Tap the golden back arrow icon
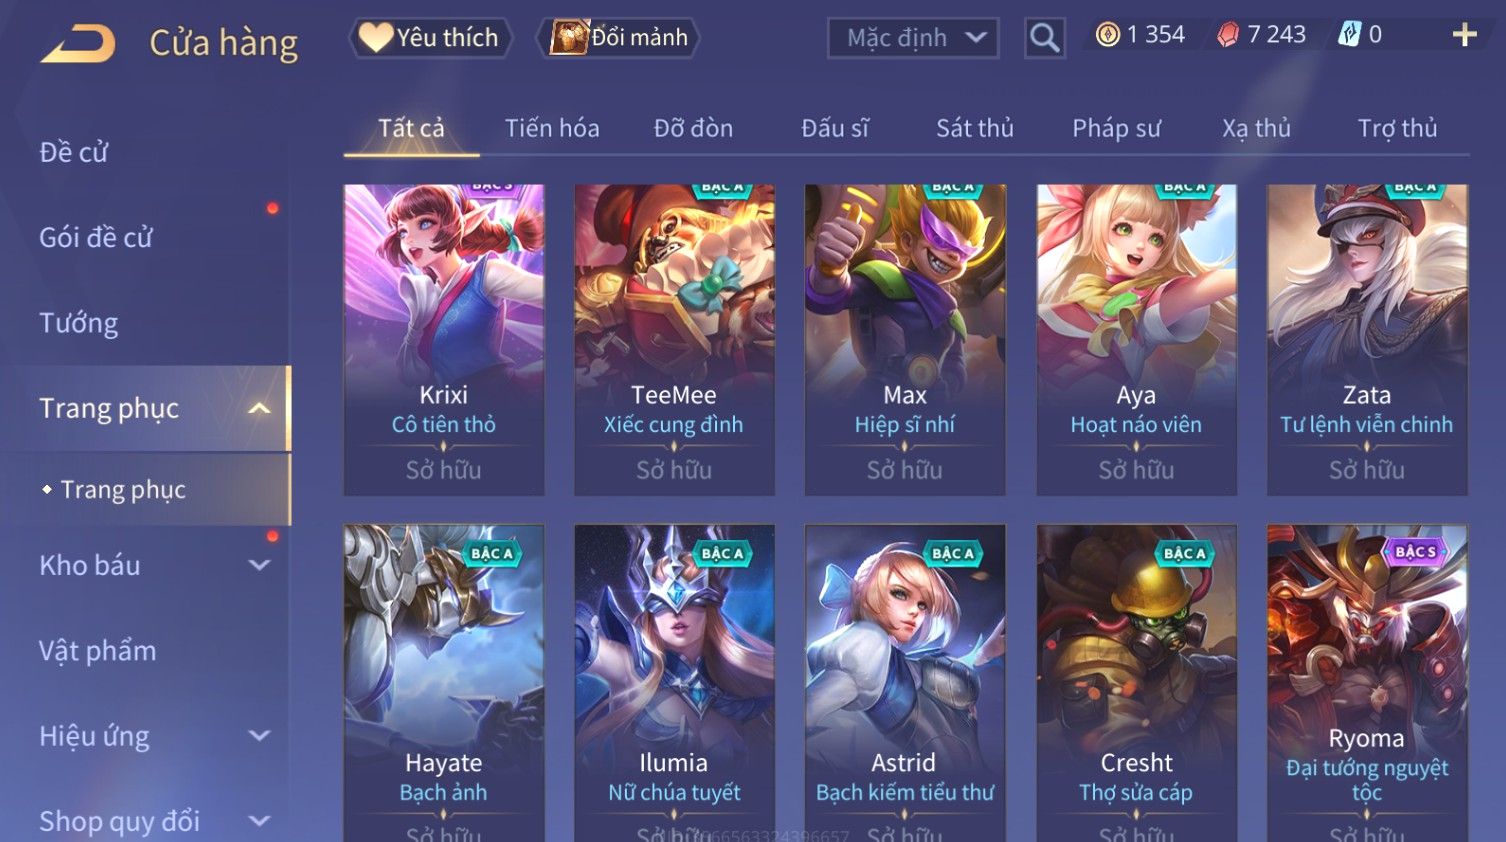 click(77, 43)
